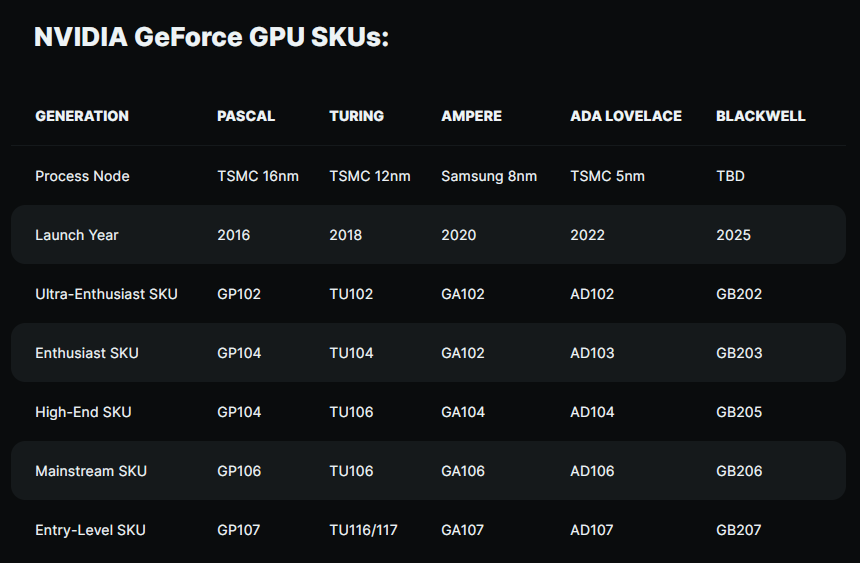Select the TSMC 5nm cell
This screenshot has width=860, height=563.
click(x=607, y=176)
